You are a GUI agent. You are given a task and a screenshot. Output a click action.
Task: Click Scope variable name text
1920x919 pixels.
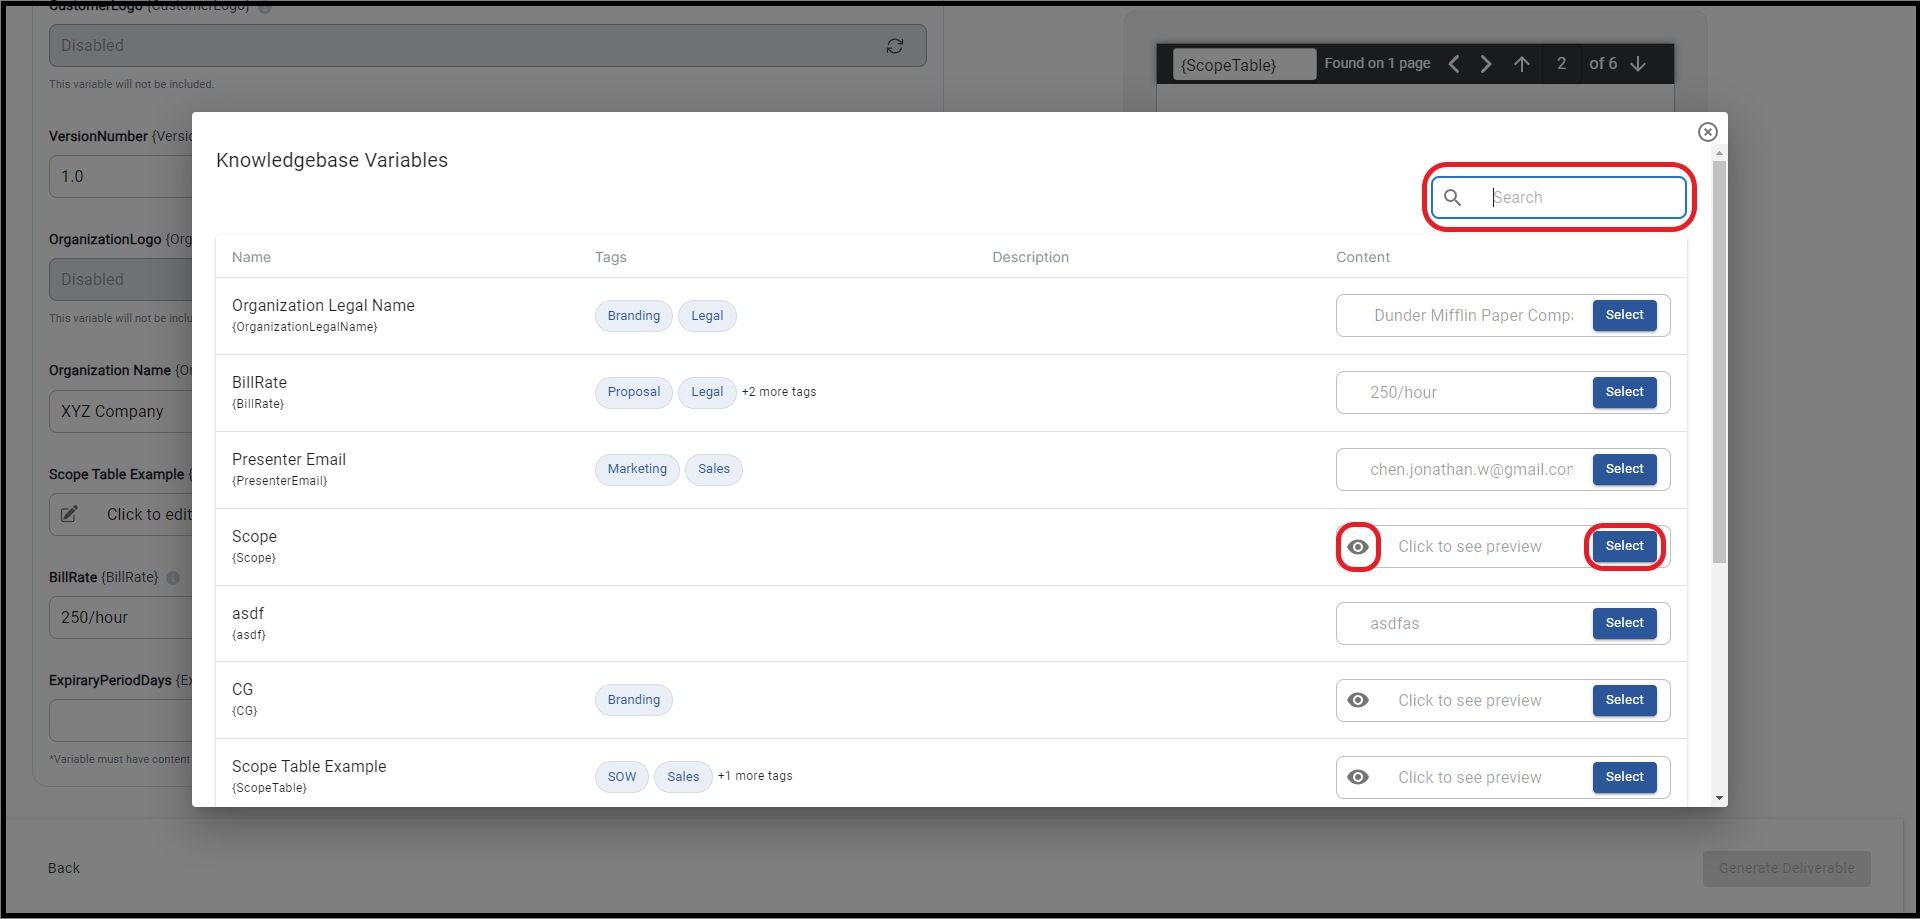tap(254, 537)
